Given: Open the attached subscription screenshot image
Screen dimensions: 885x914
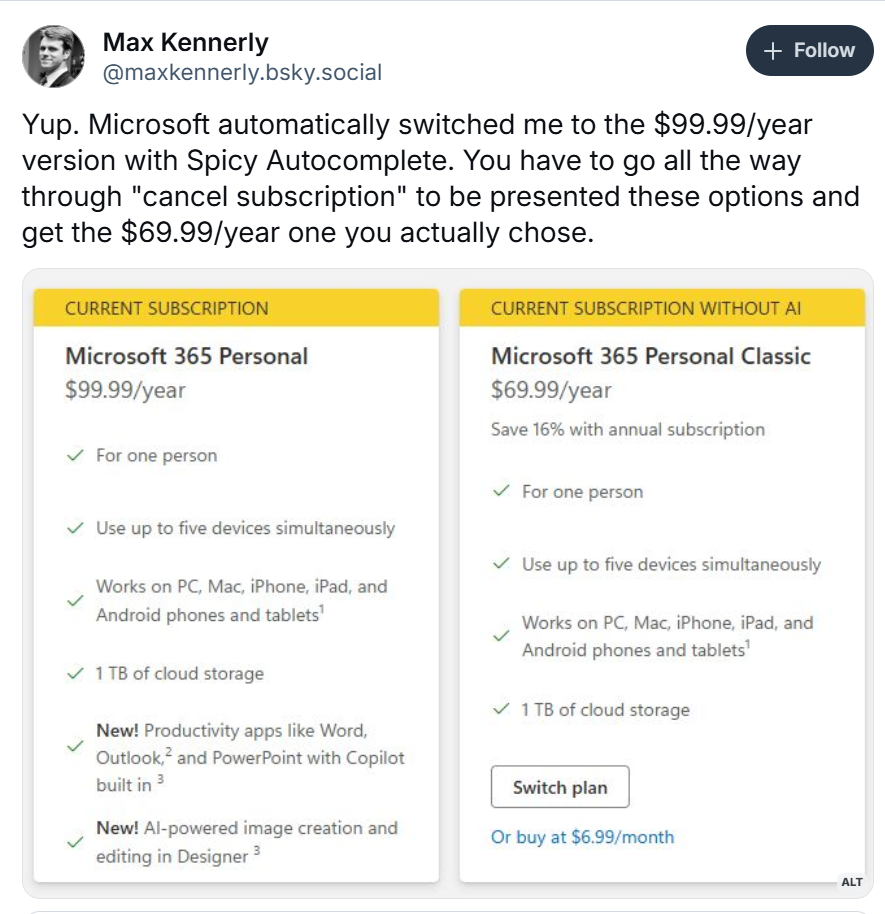Looking at the screenshot, I should pyautogui.click(x=448, y=583).
